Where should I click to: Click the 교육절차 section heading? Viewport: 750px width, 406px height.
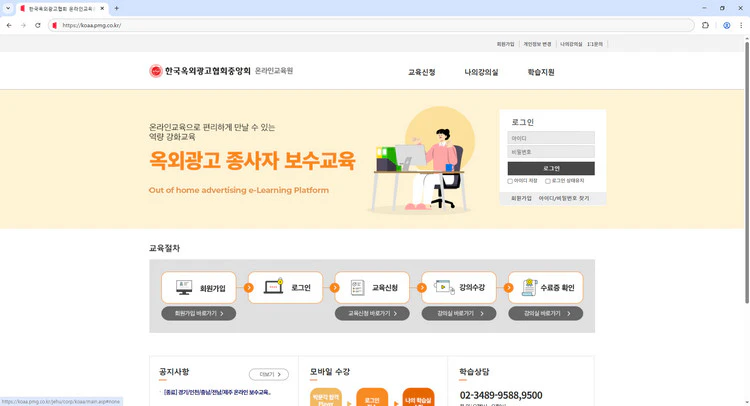pos(164,248)
